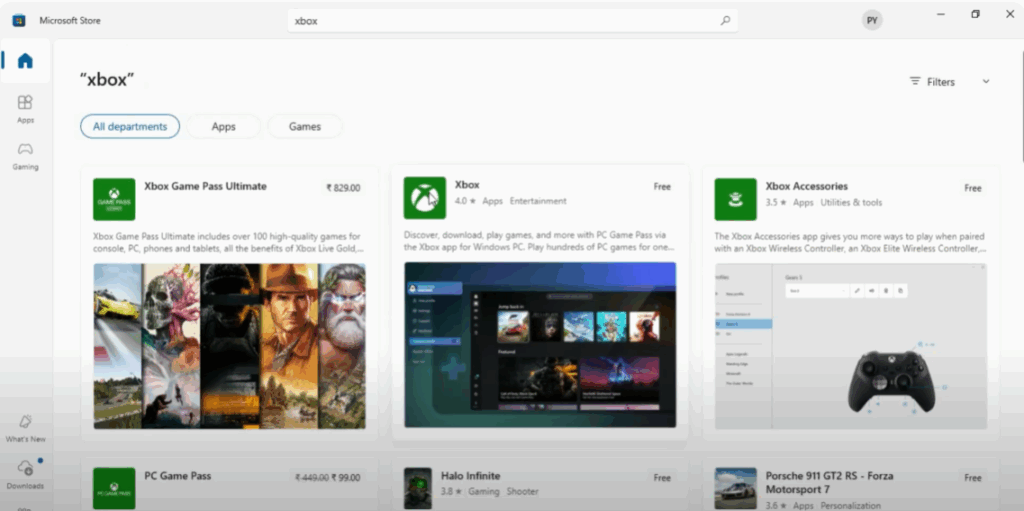The image size is (1024, 511).
Task: Click the "xbox" results heading
Action: click(x=107, y=80)
